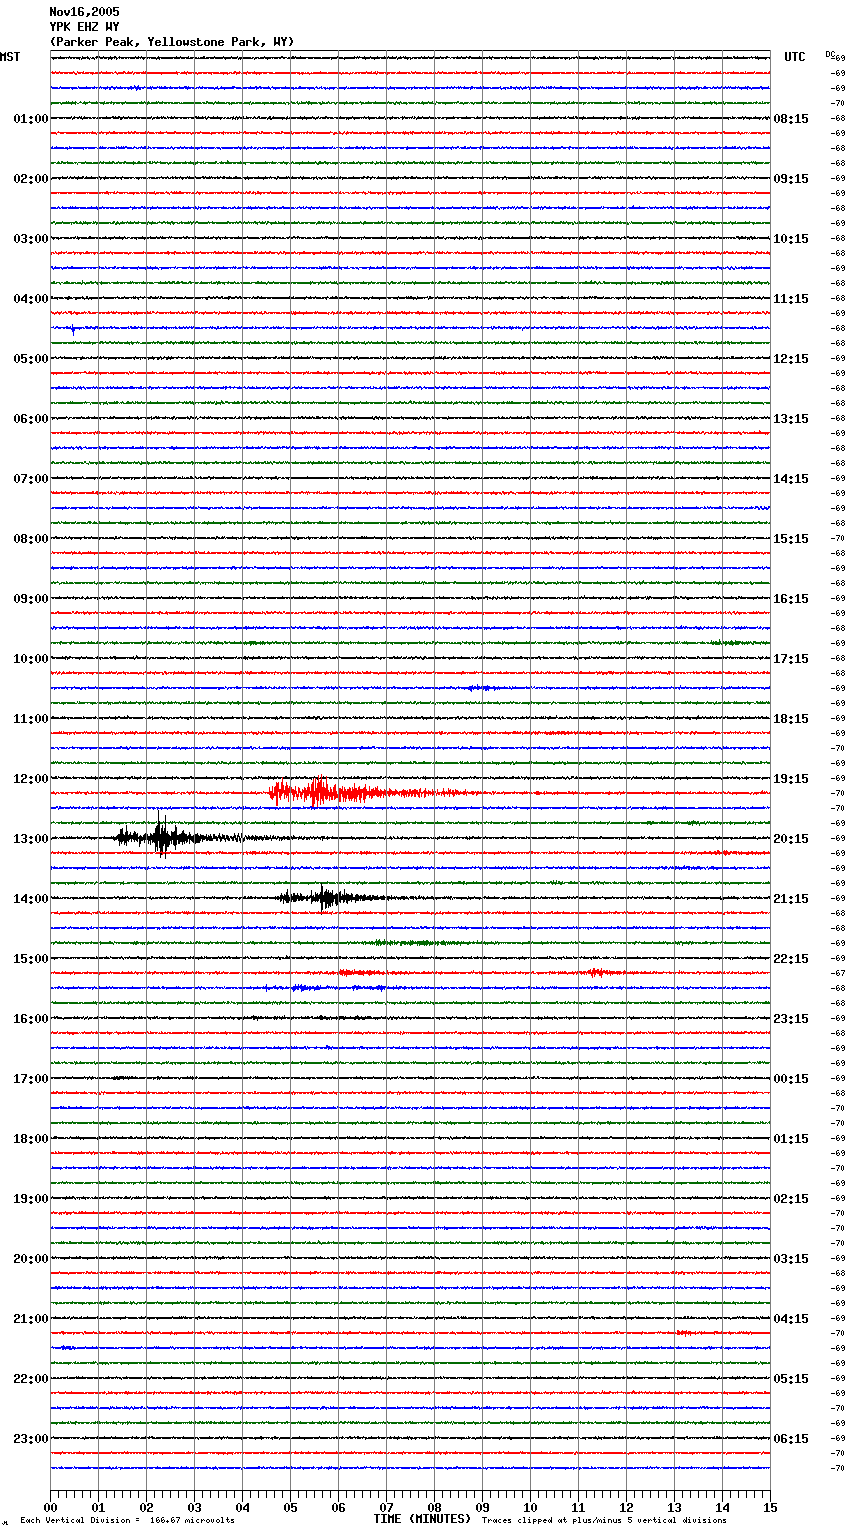The image size is (850, 1534).
Task: Click the traces clipped footnote text
Action: click(604, 1520)
